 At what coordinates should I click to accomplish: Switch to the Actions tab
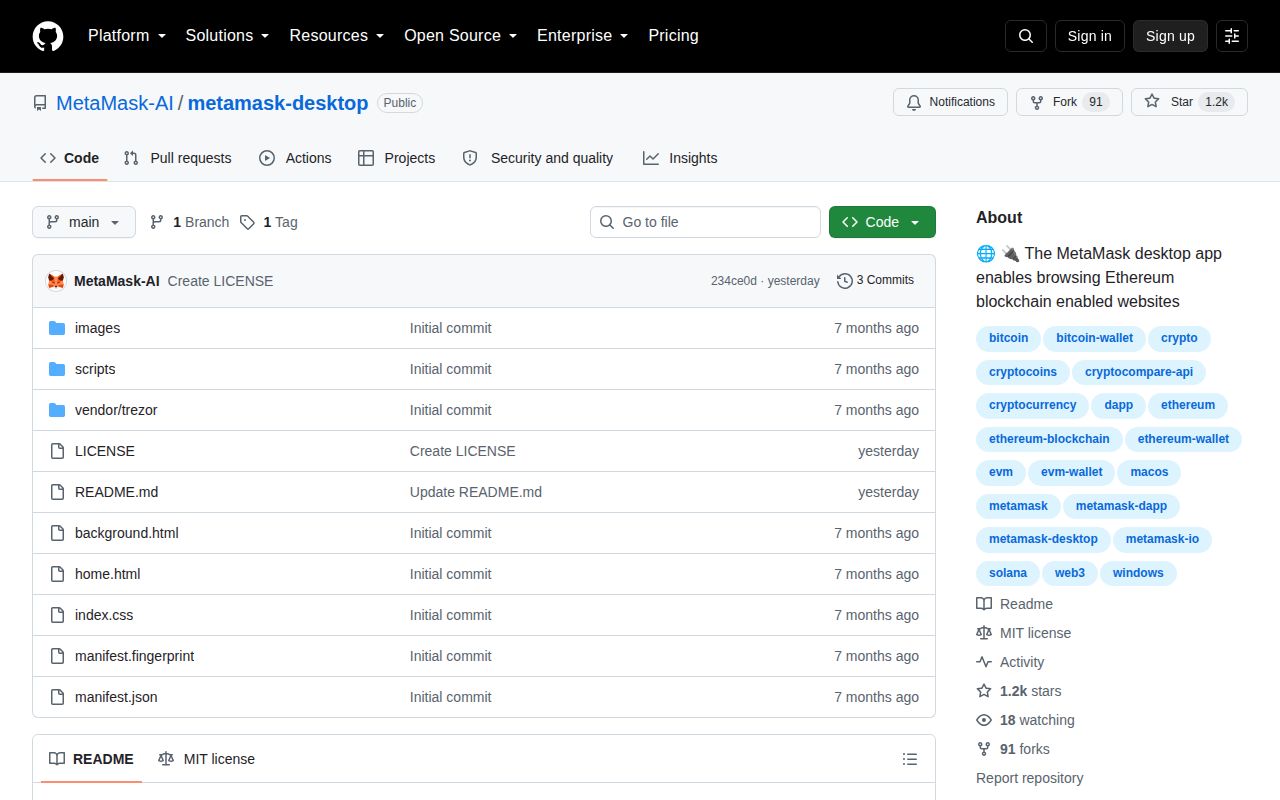(295, 158)
